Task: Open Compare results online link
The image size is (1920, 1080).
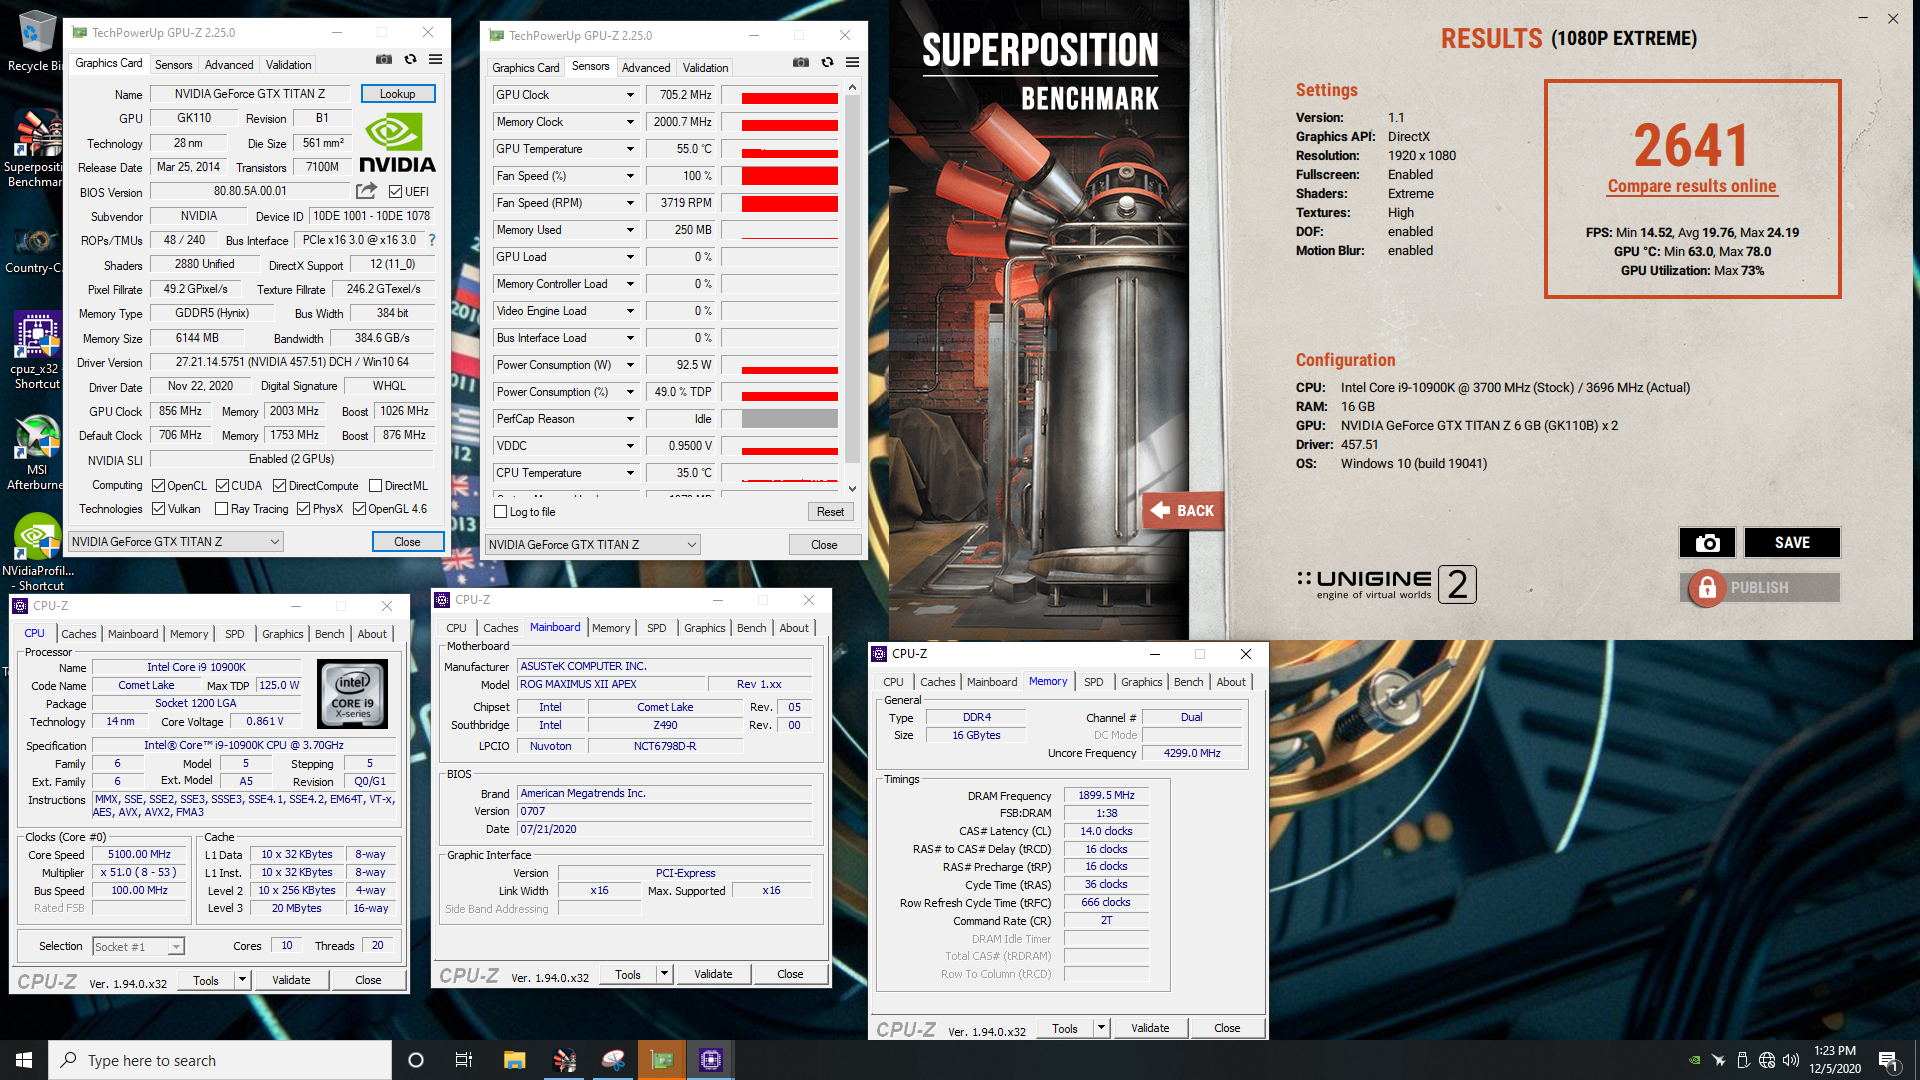Action: 1692,186
